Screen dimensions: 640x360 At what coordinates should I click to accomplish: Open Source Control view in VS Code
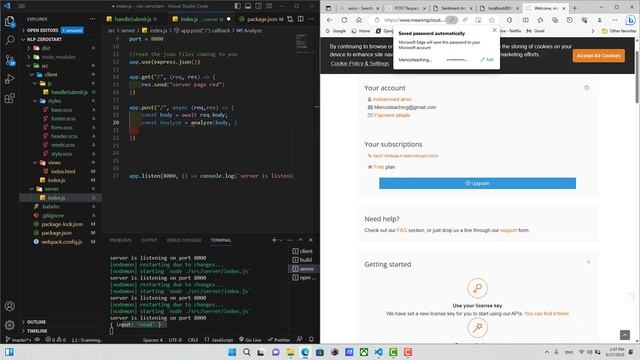pos(9,60)
